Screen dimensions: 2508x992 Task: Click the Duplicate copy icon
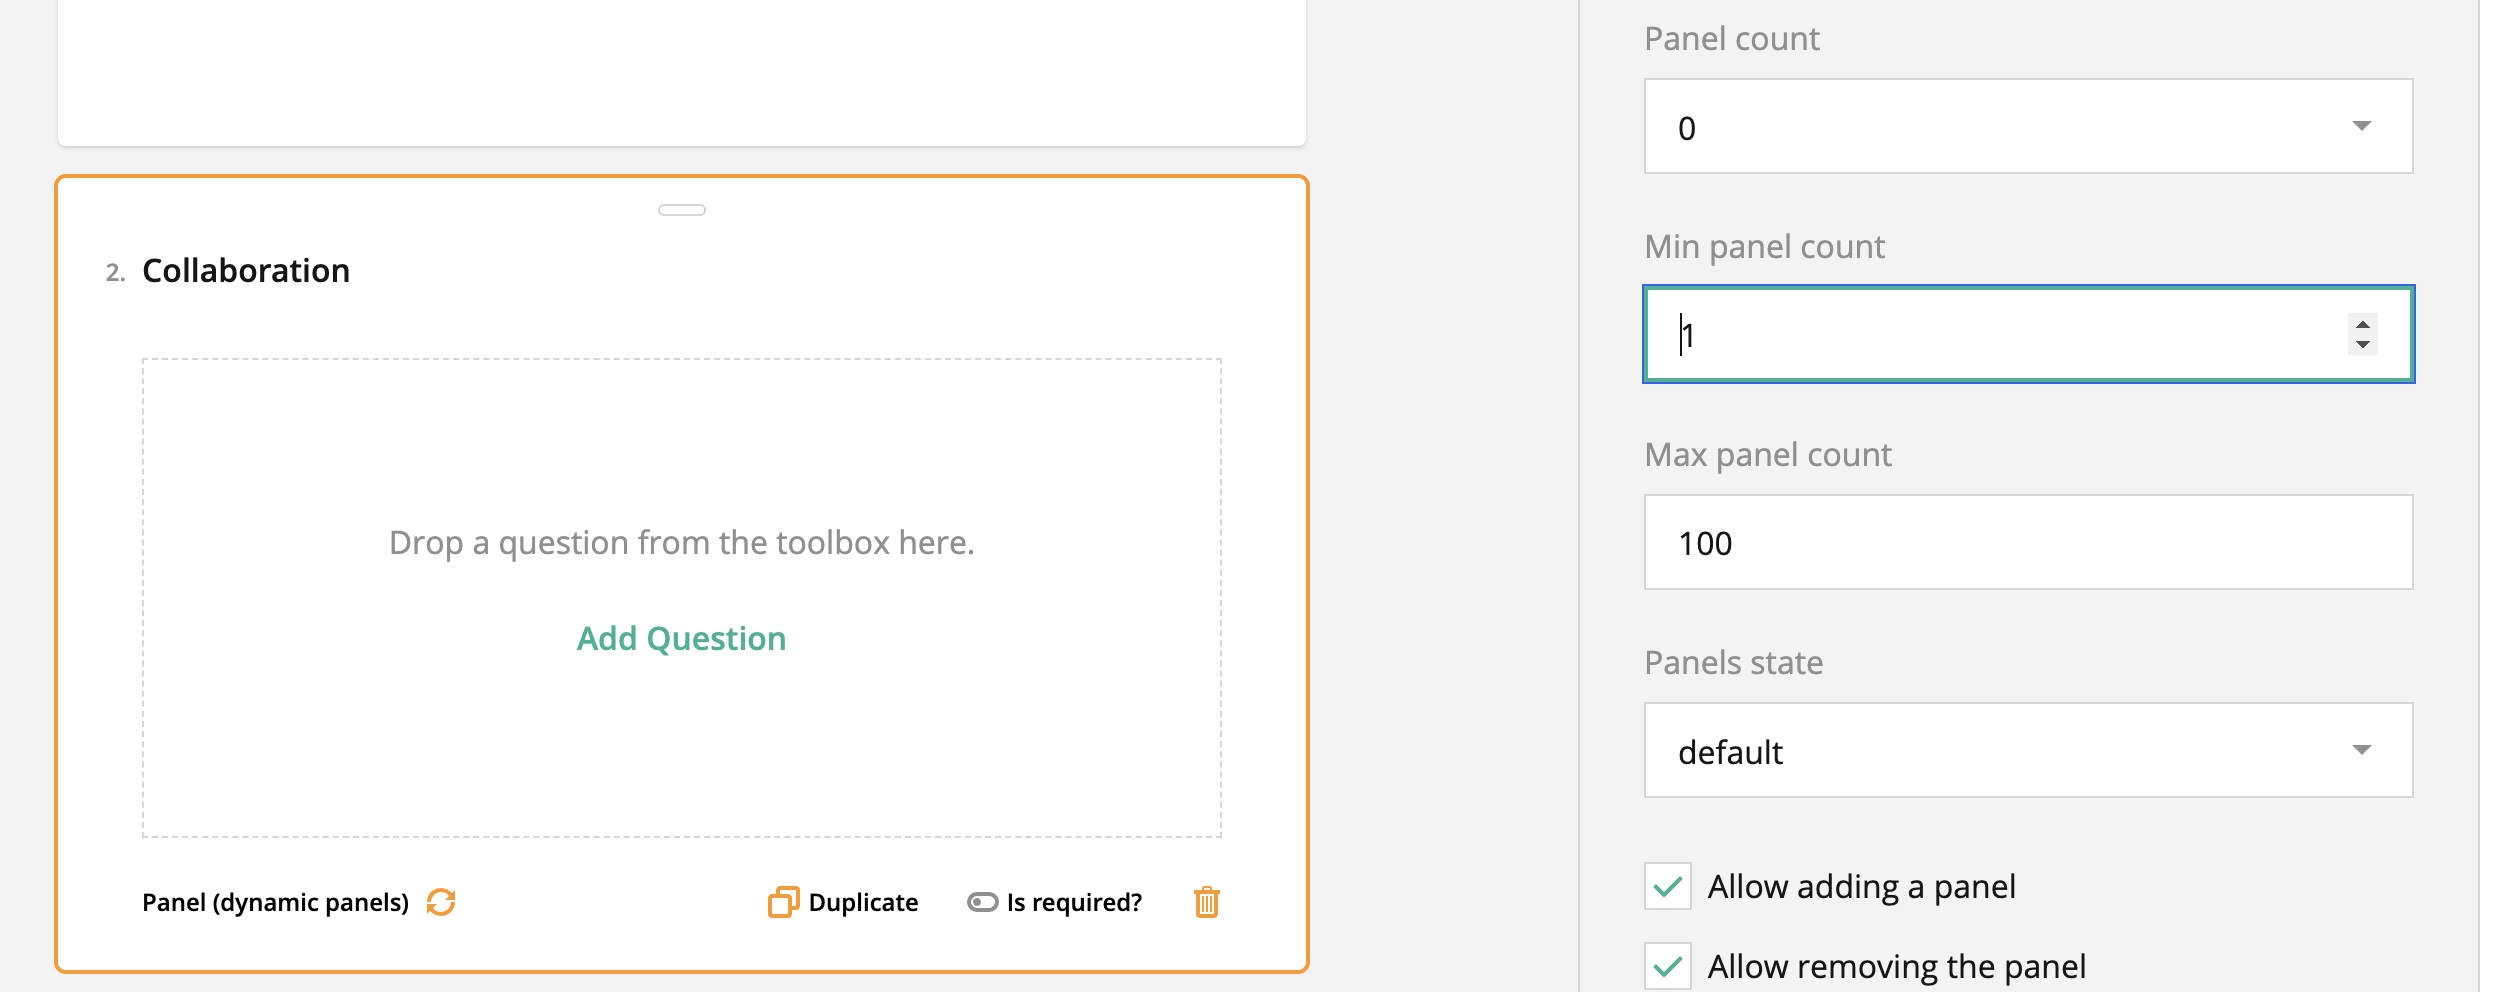[x=783, y=902]
